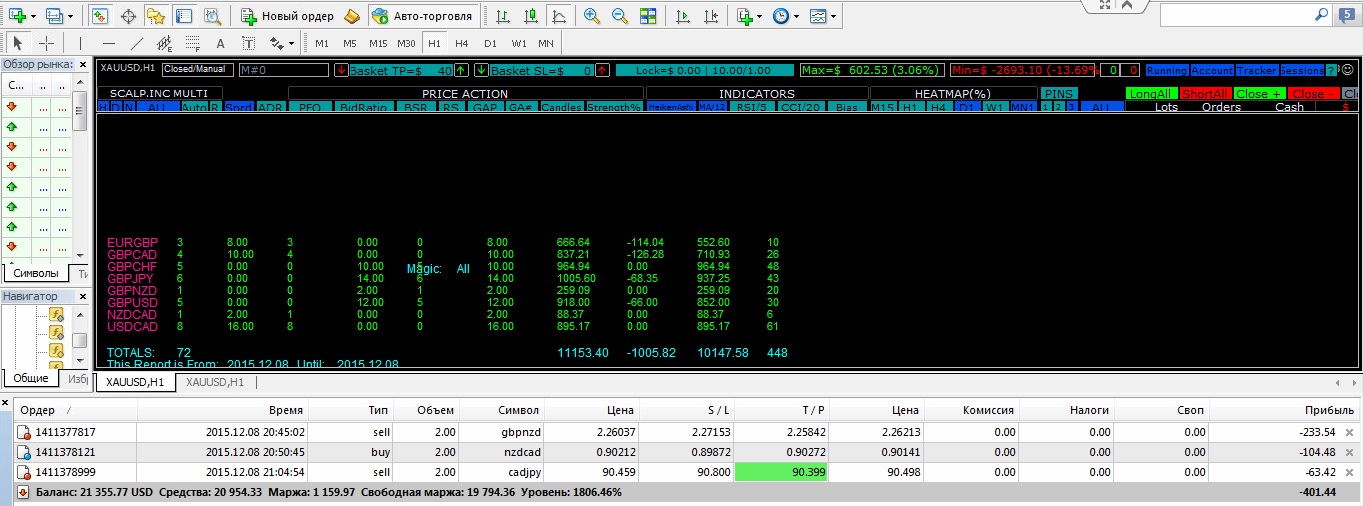Screen dimensions: 1363x506
Task: Open the Символы tab in Market Watch
Action: tap(36, 273)
